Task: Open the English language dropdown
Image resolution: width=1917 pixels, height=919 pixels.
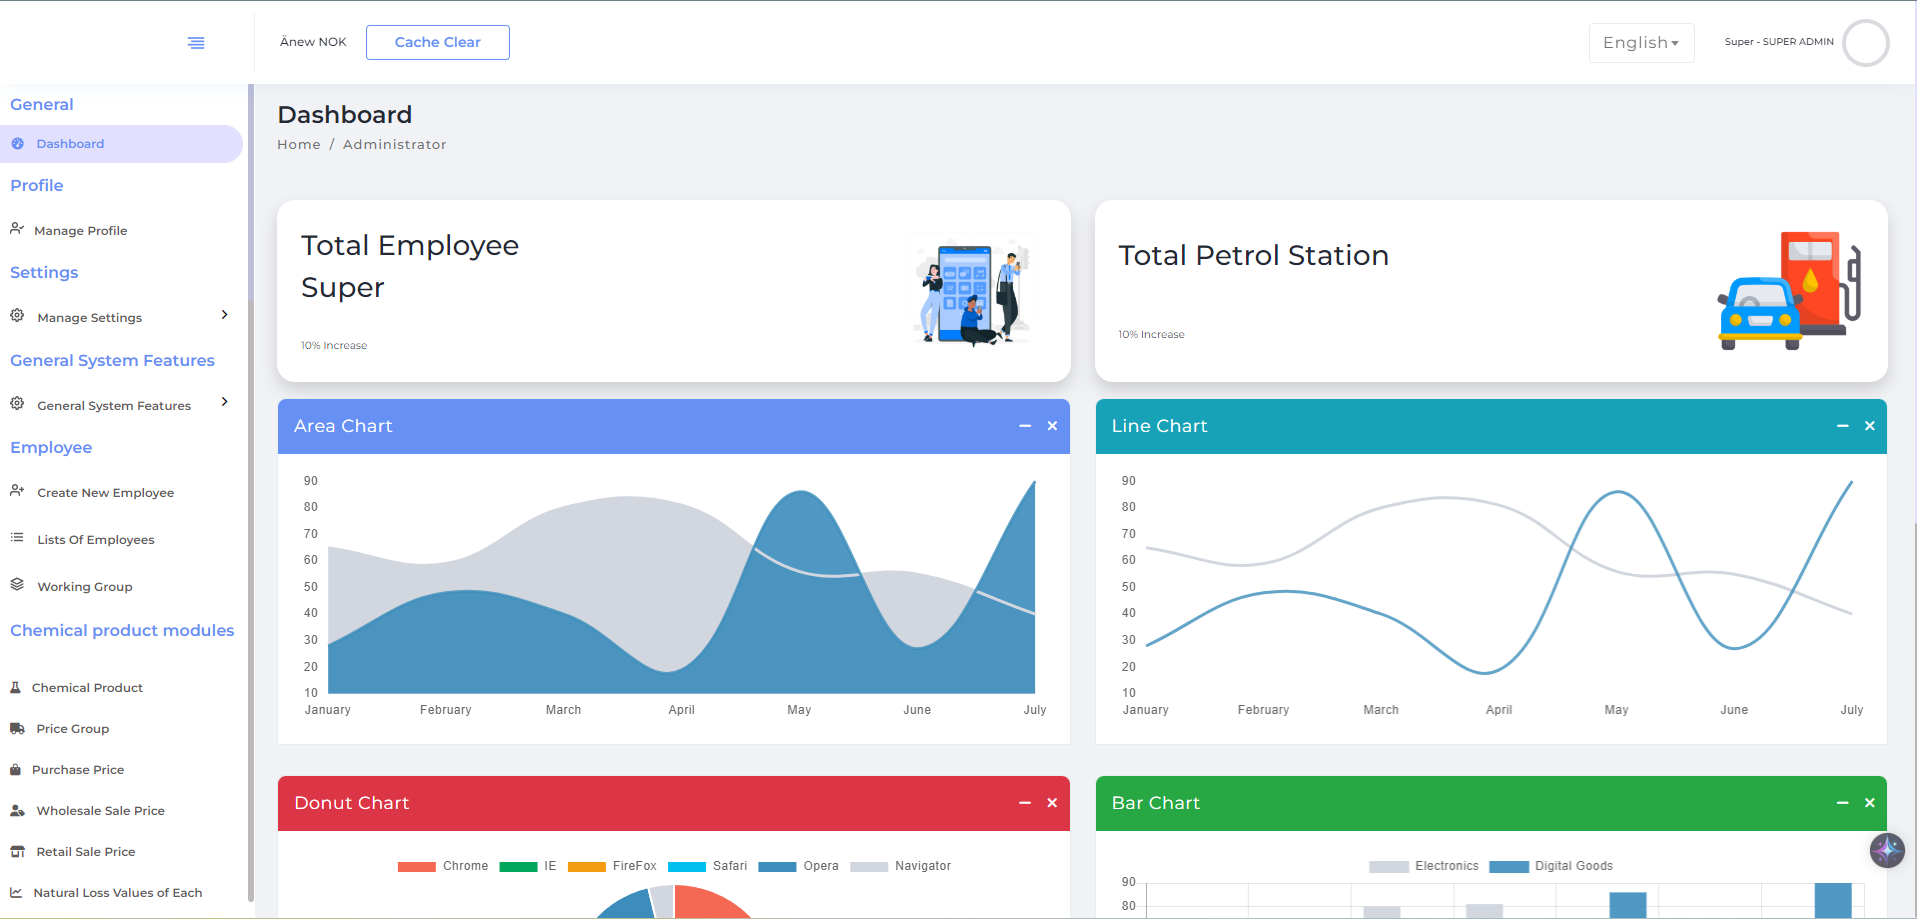Action: click(1640, 43)
